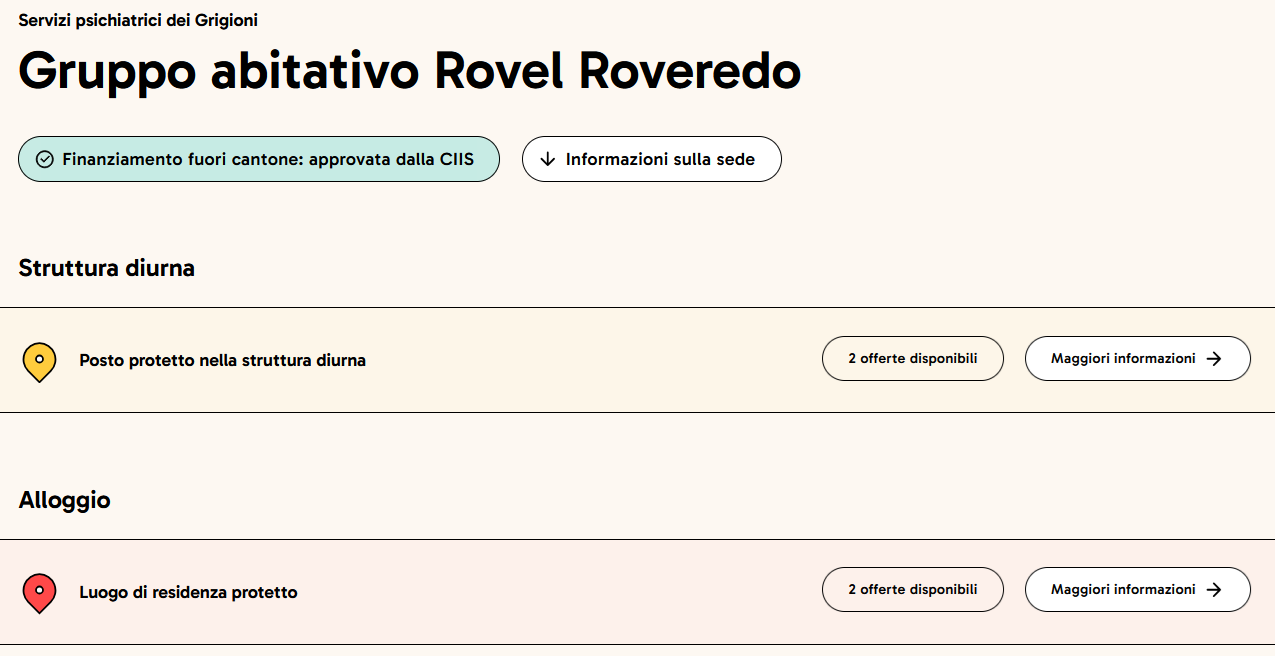
Task: Show 2 offerte disponibili for Luogo di residenza
Action: pos(912,590)
